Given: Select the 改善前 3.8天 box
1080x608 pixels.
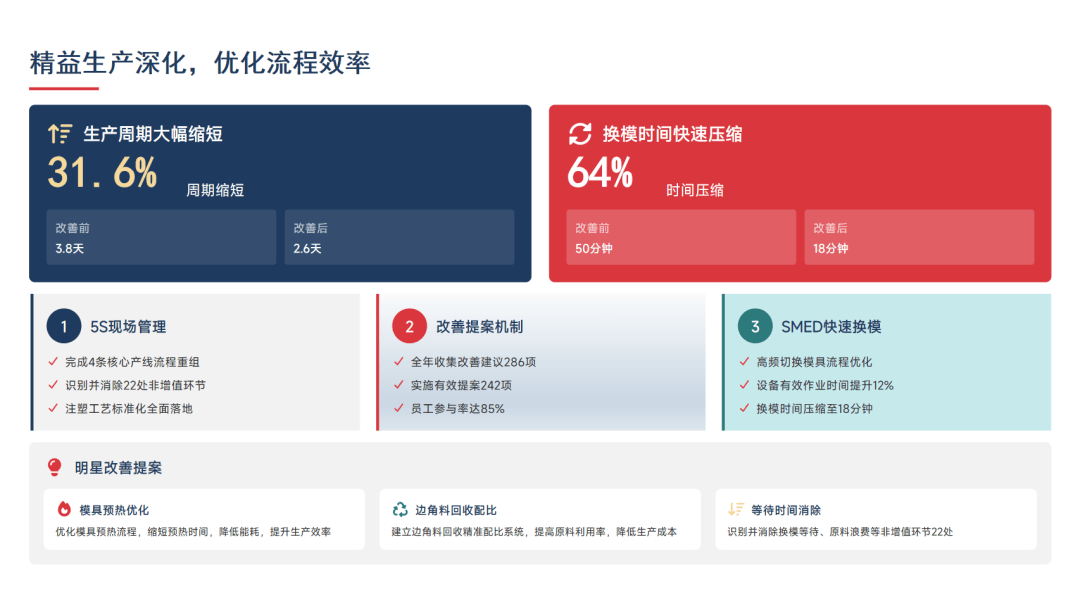Looking at the screenshot, I should tap(161, 237).
